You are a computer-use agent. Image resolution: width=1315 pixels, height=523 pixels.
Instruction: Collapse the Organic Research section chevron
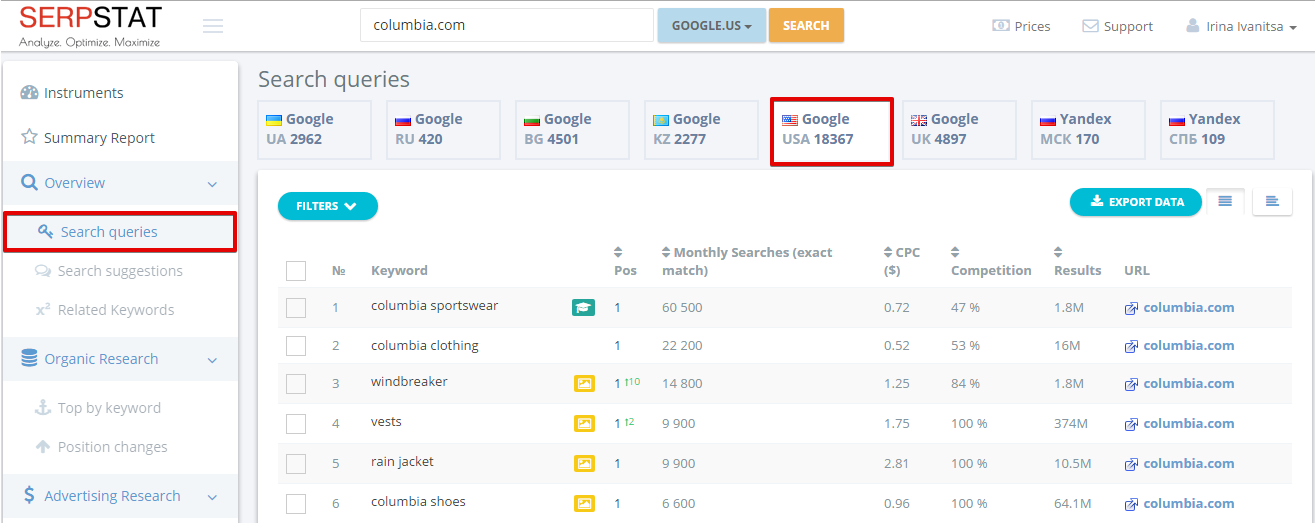(x=212, y=360)
